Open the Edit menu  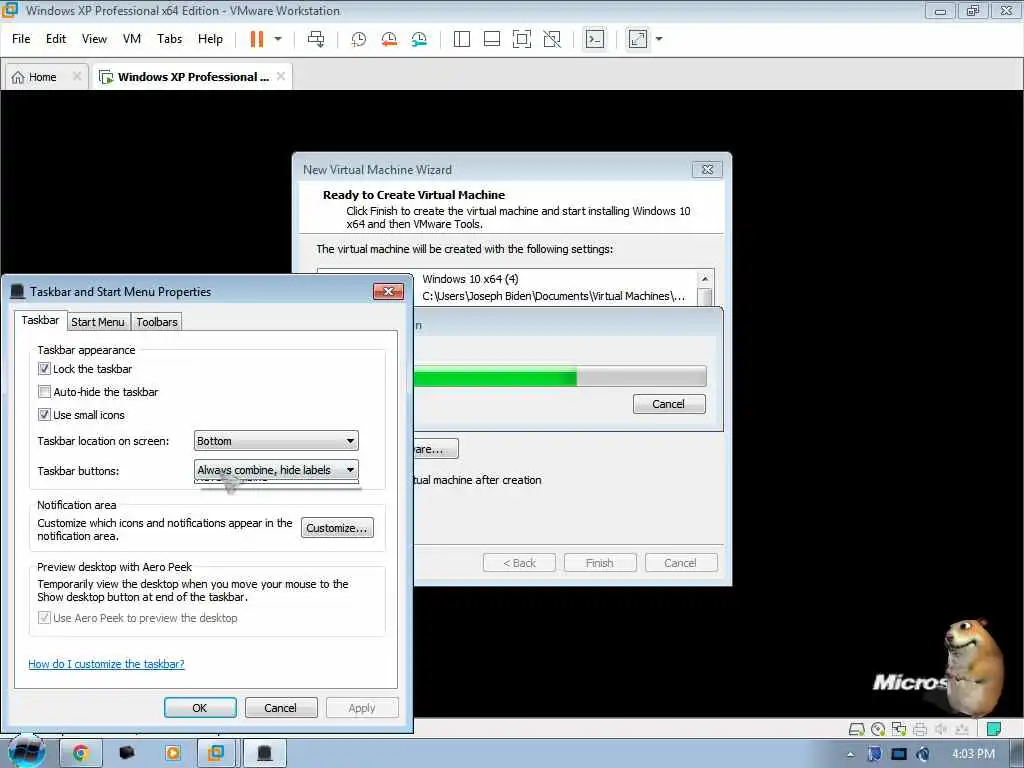[56, 39]
